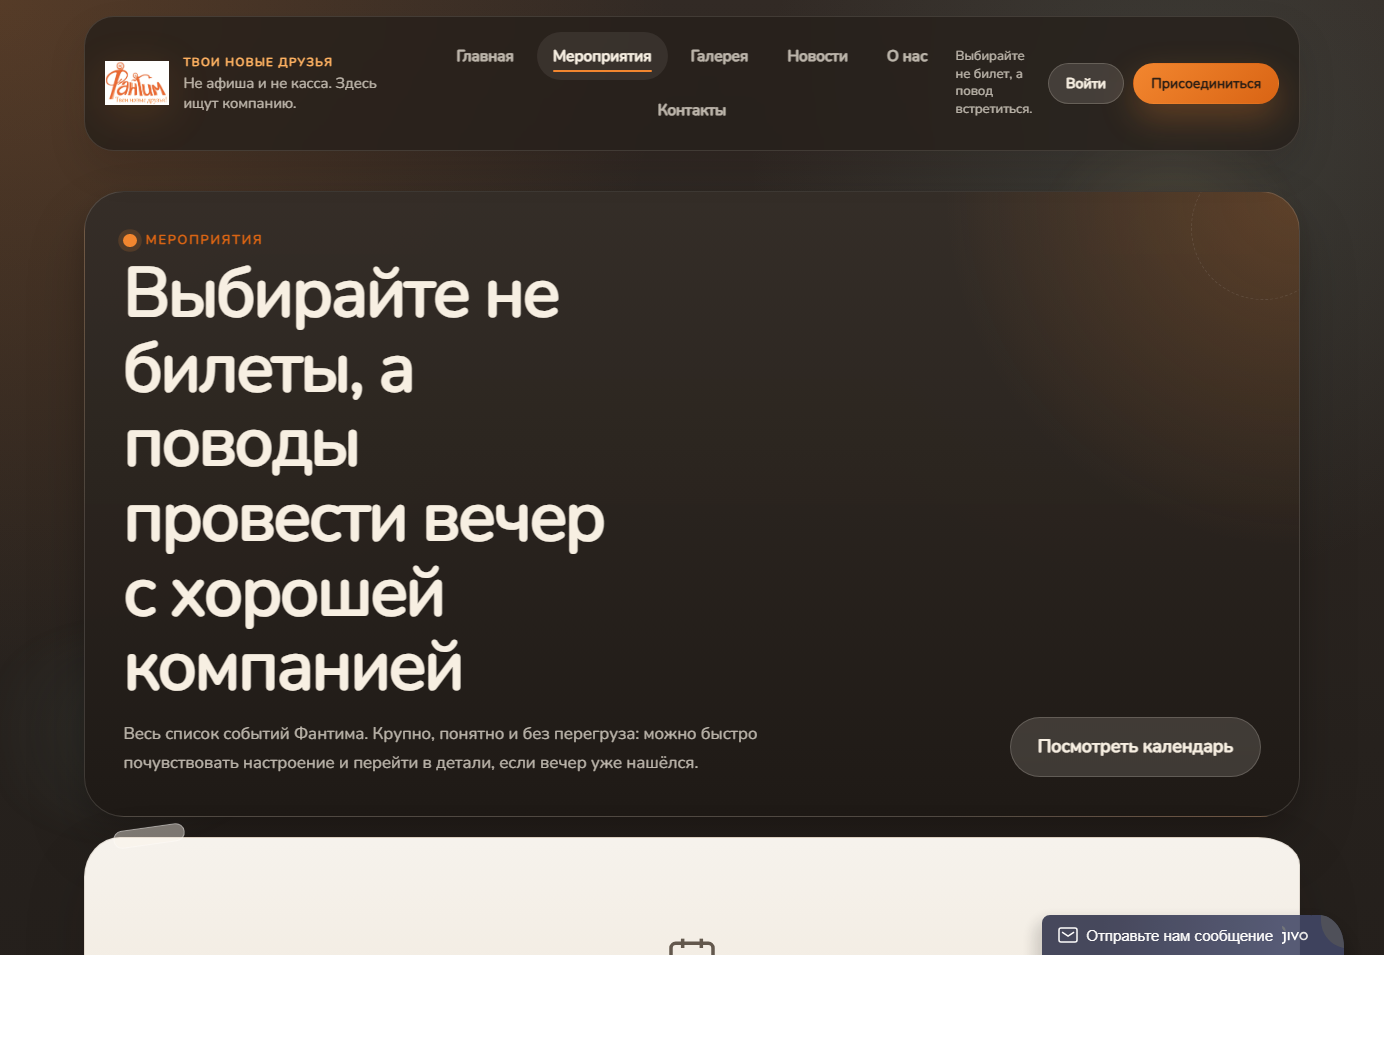Click the header slogan Выбирайте не билет текст

(x=993, y=82)
